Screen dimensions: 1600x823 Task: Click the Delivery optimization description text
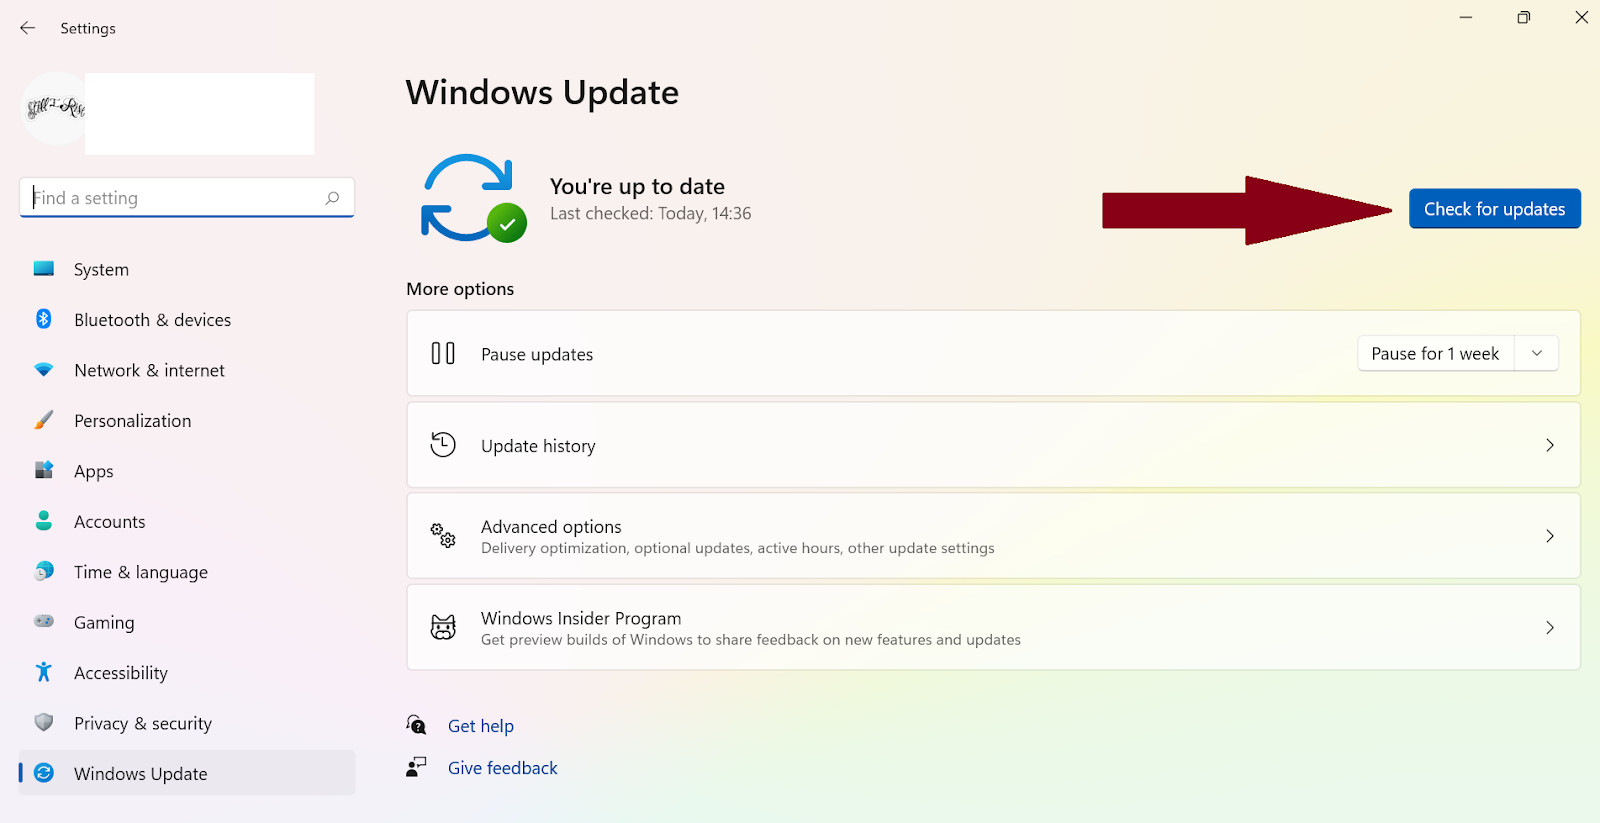tap(738, 548)
